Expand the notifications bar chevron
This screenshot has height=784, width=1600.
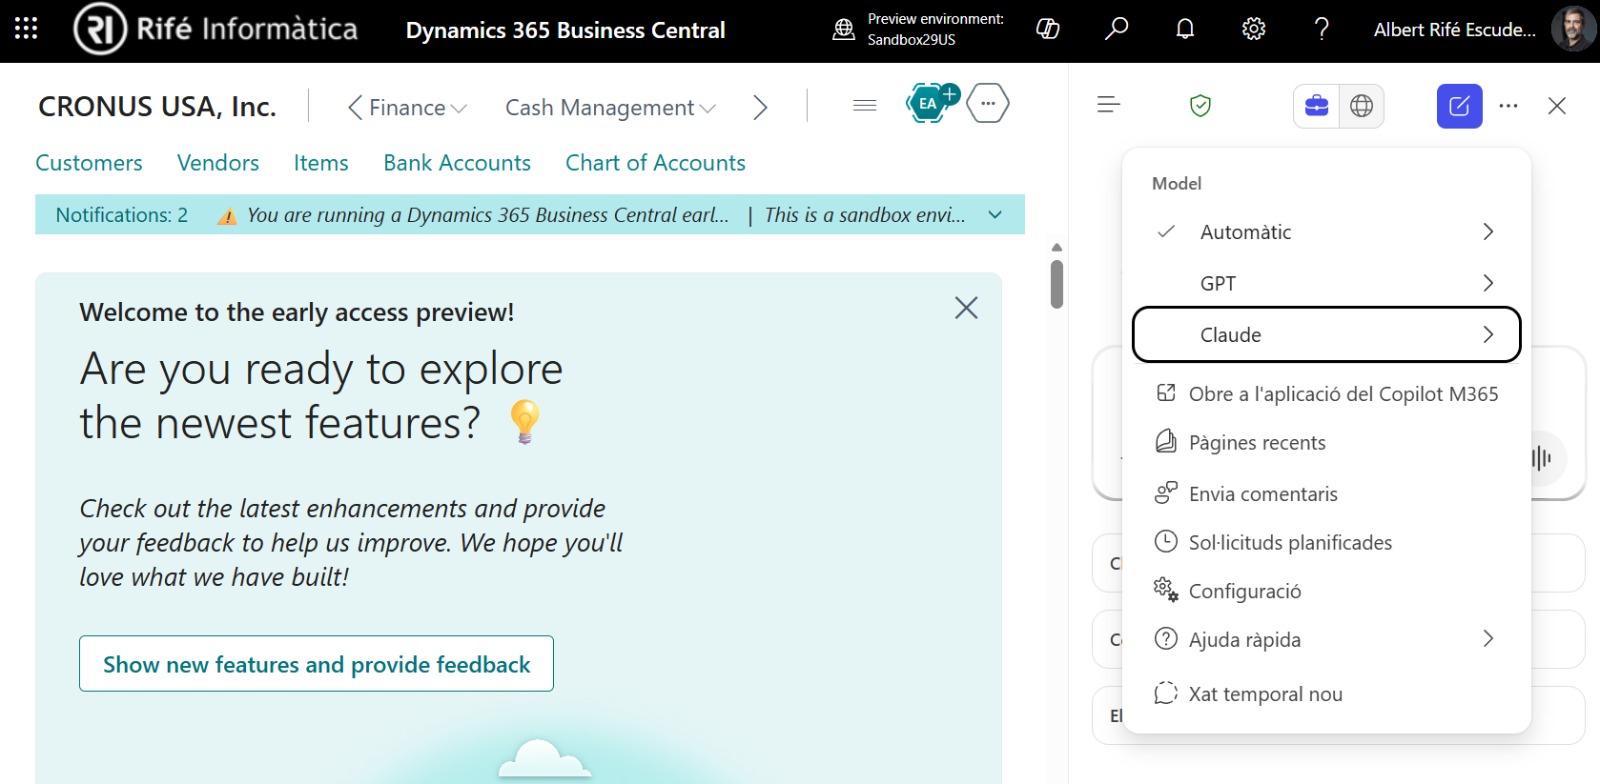pyautogui.click(x=995, y=215)
